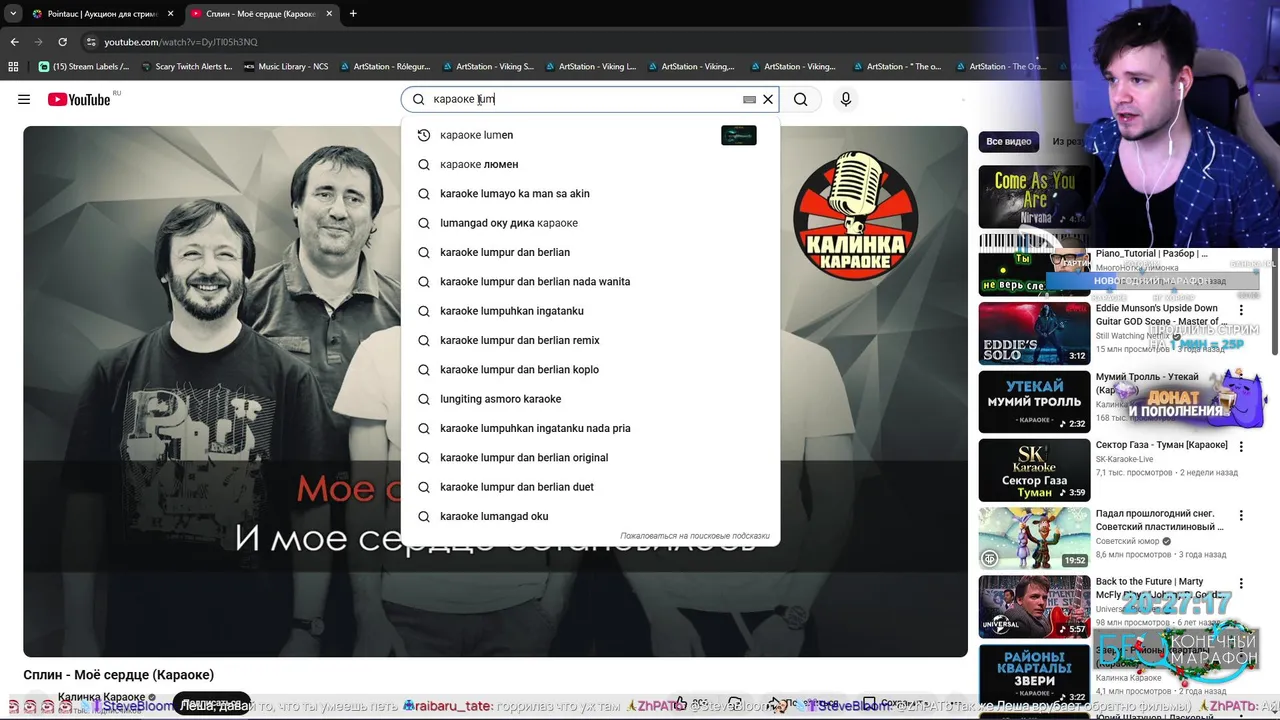1280x720 pixels.
Task: Open options for Back to the Future video
Action: [x=1241, y=584]
